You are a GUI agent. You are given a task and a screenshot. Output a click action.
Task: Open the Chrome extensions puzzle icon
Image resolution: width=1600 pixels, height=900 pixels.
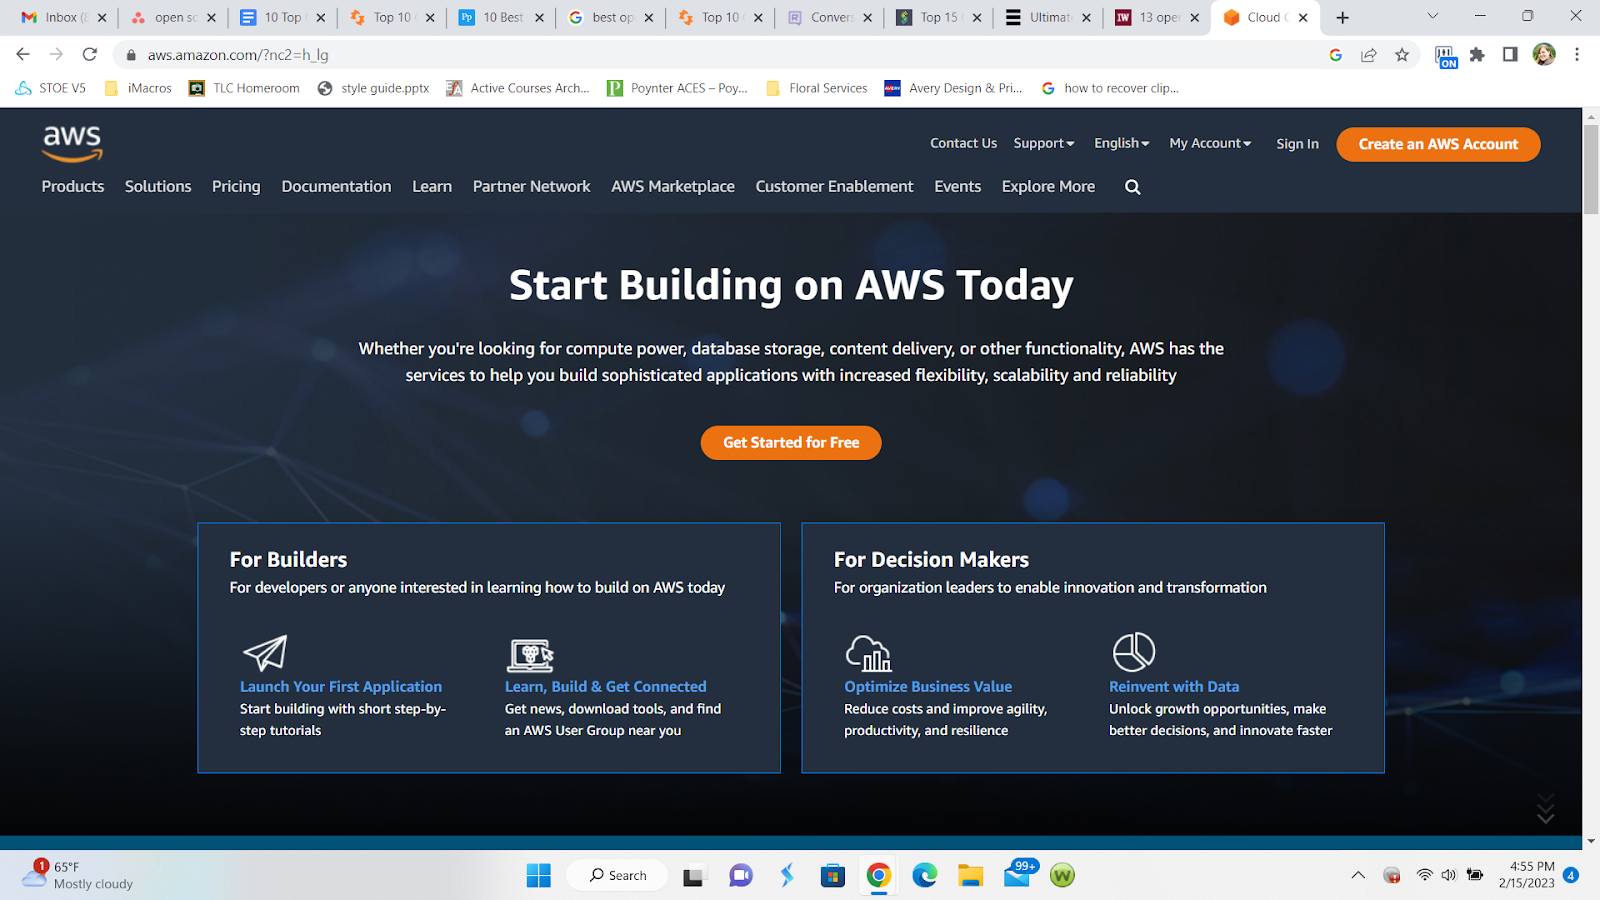1478,55
